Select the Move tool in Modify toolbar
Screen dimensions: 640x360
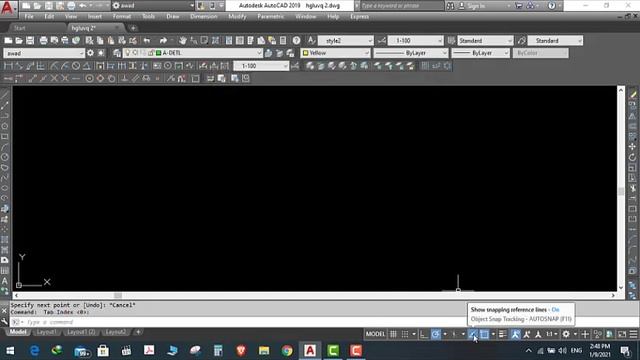[632, 147]
